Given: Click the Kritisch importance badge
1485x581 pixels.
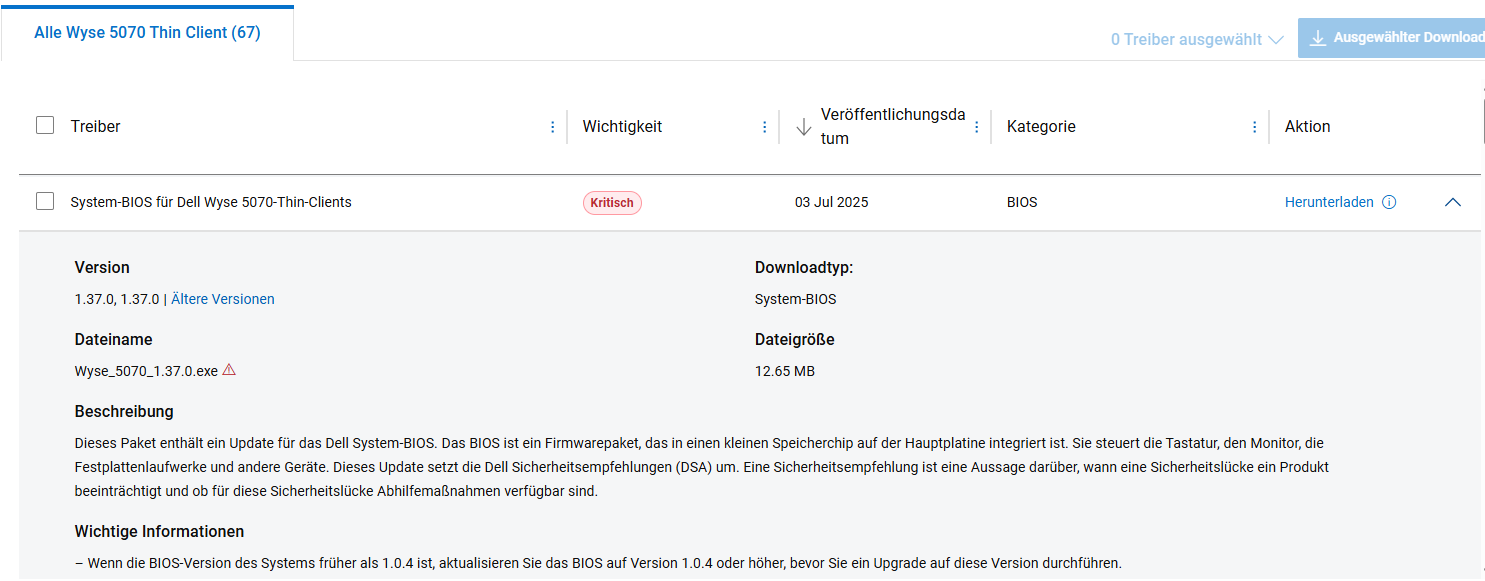Looking at the screenshot, I should point(612,203).
